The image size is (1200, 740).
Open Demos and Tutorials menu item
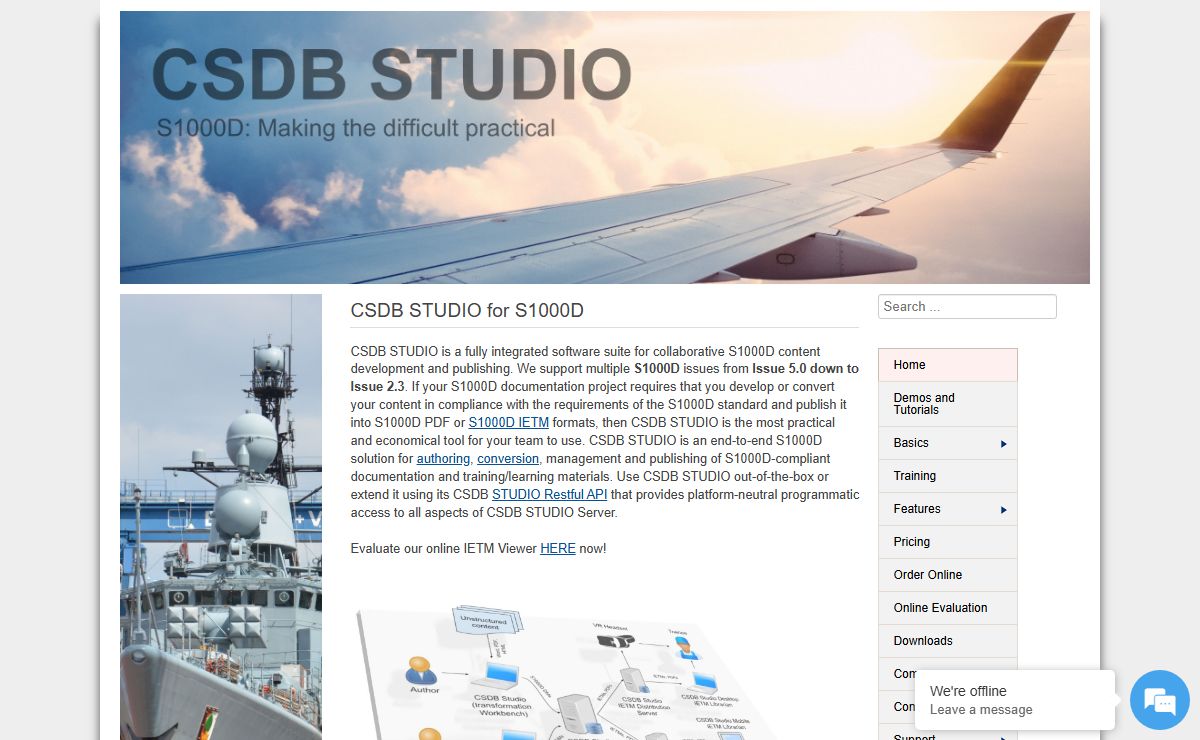(947, 404)
